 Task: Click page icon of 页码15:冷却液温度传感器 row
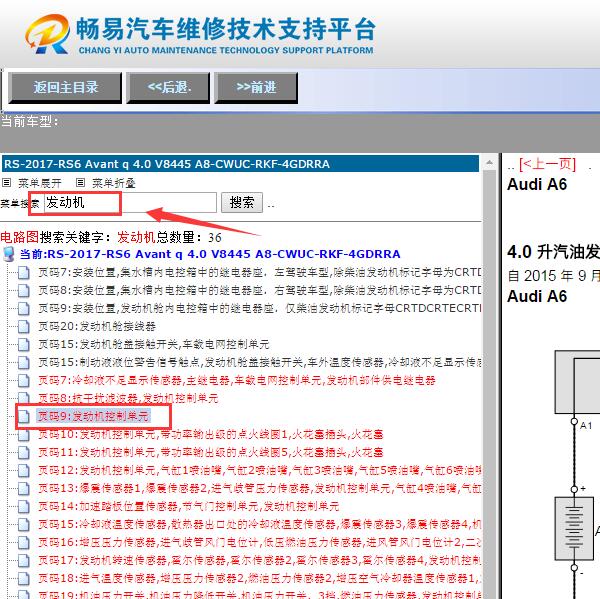[24, 525]
